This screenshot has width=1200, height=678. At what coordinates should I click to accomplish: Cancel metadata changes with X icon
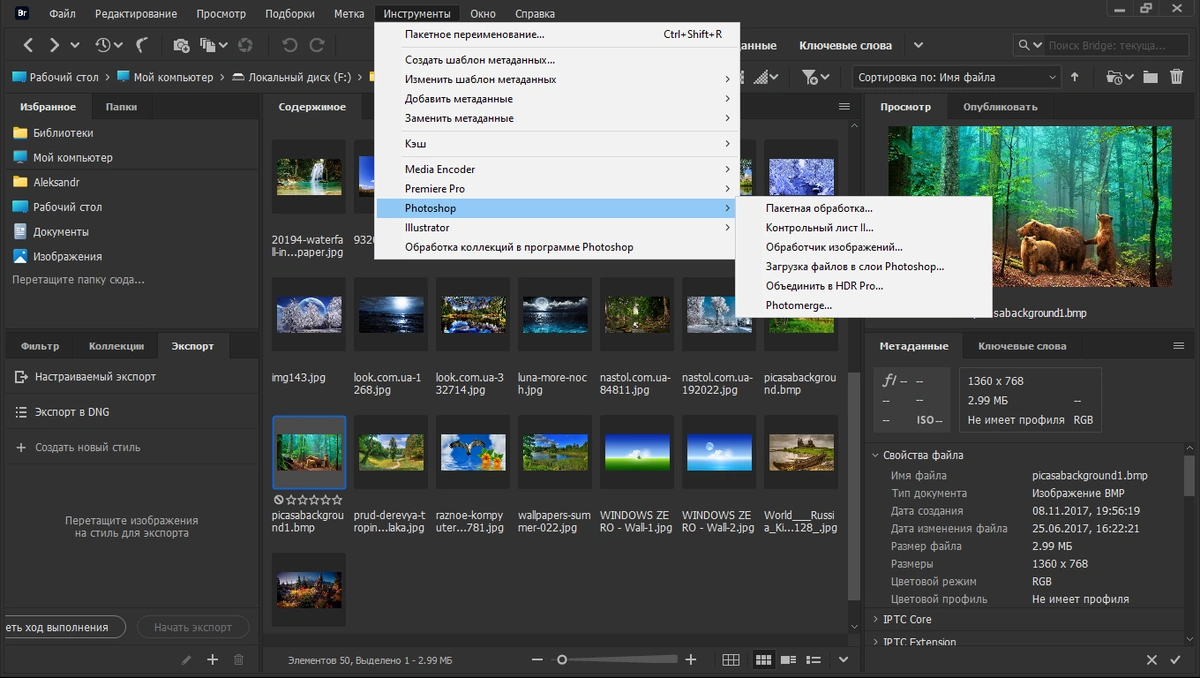pos(1151,660)
